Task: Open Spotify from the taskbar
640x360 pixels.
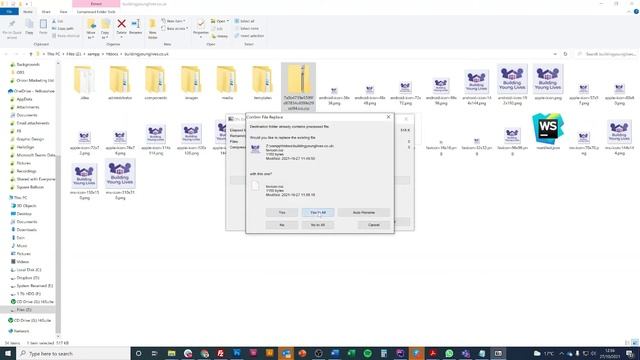Action: point(367,353)
